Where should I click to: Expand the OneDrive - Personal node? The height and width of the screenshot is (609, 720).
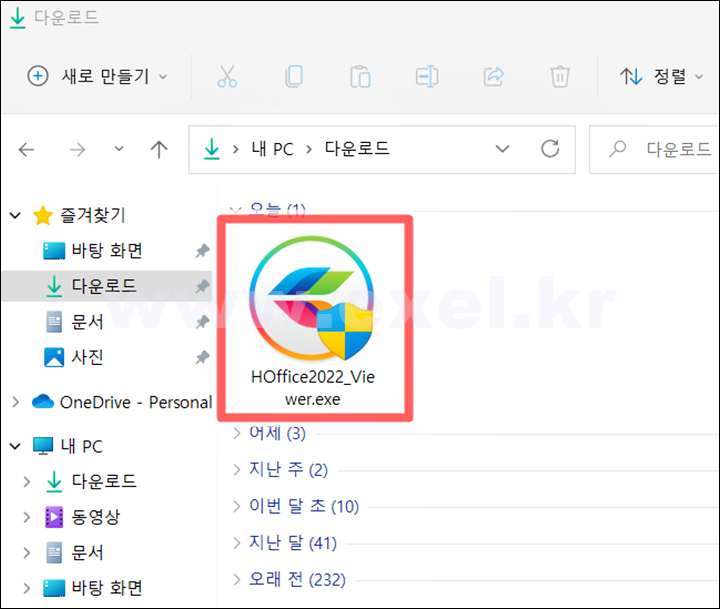16,402
